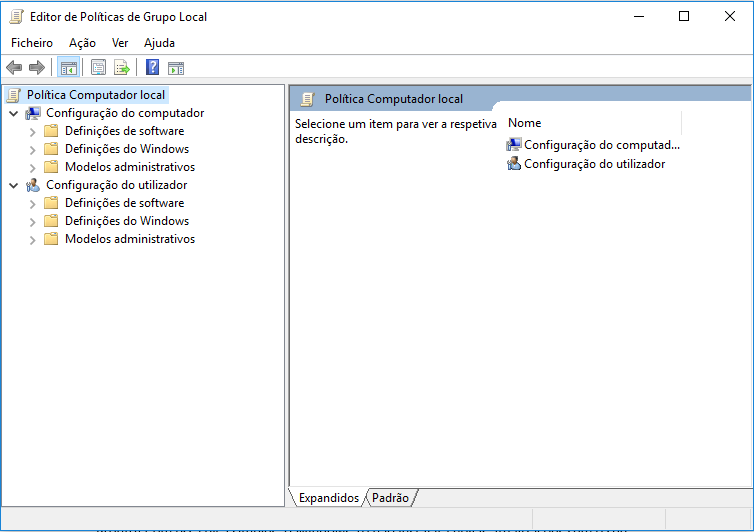
Task: Switch to the Padrão tab
Action: click(390, 497)
